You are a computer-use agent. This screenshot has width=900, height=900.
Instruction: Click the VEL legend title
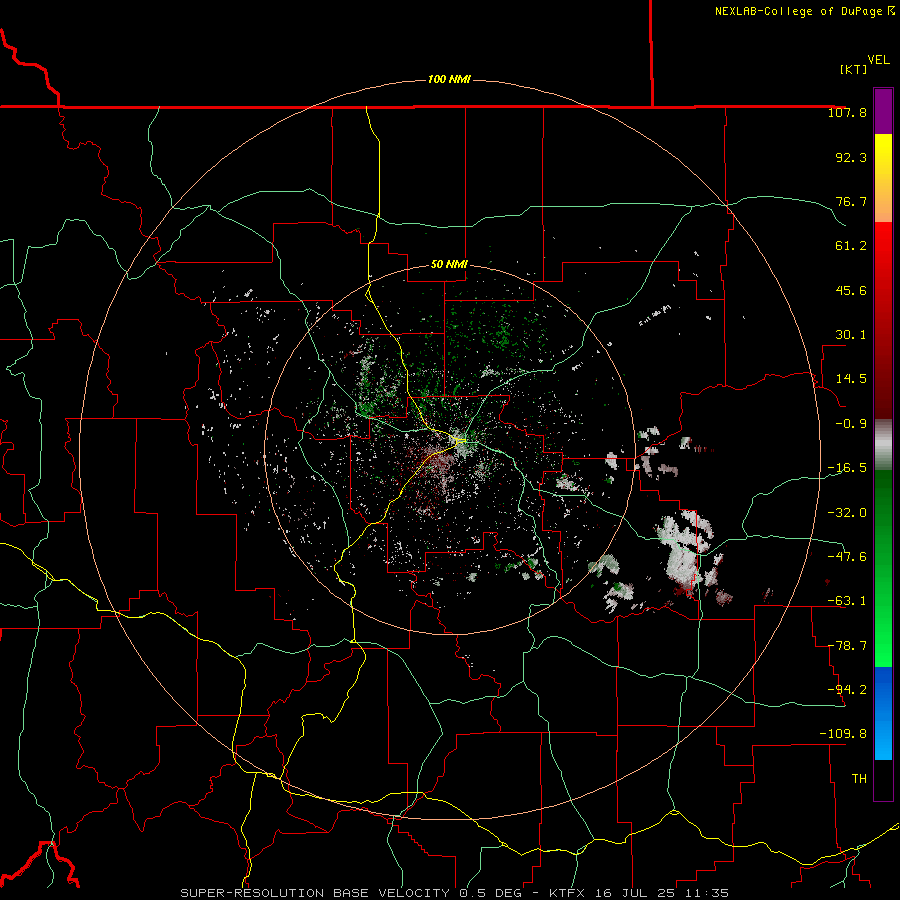[x=878, y=60]
